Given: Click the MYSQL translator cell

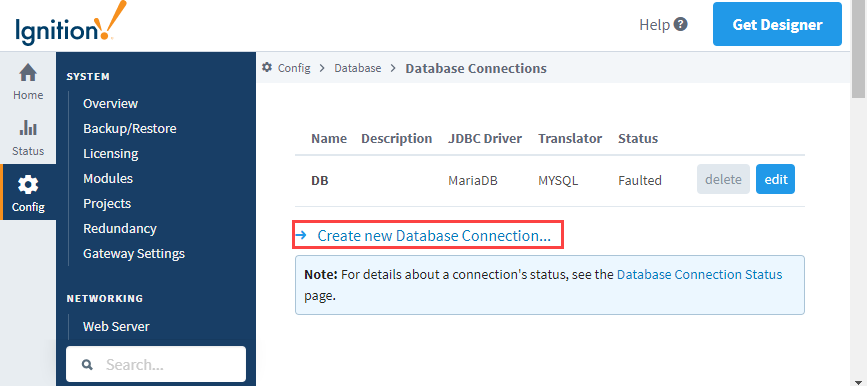Looking at the screenshot, I should tap(558, 180).
